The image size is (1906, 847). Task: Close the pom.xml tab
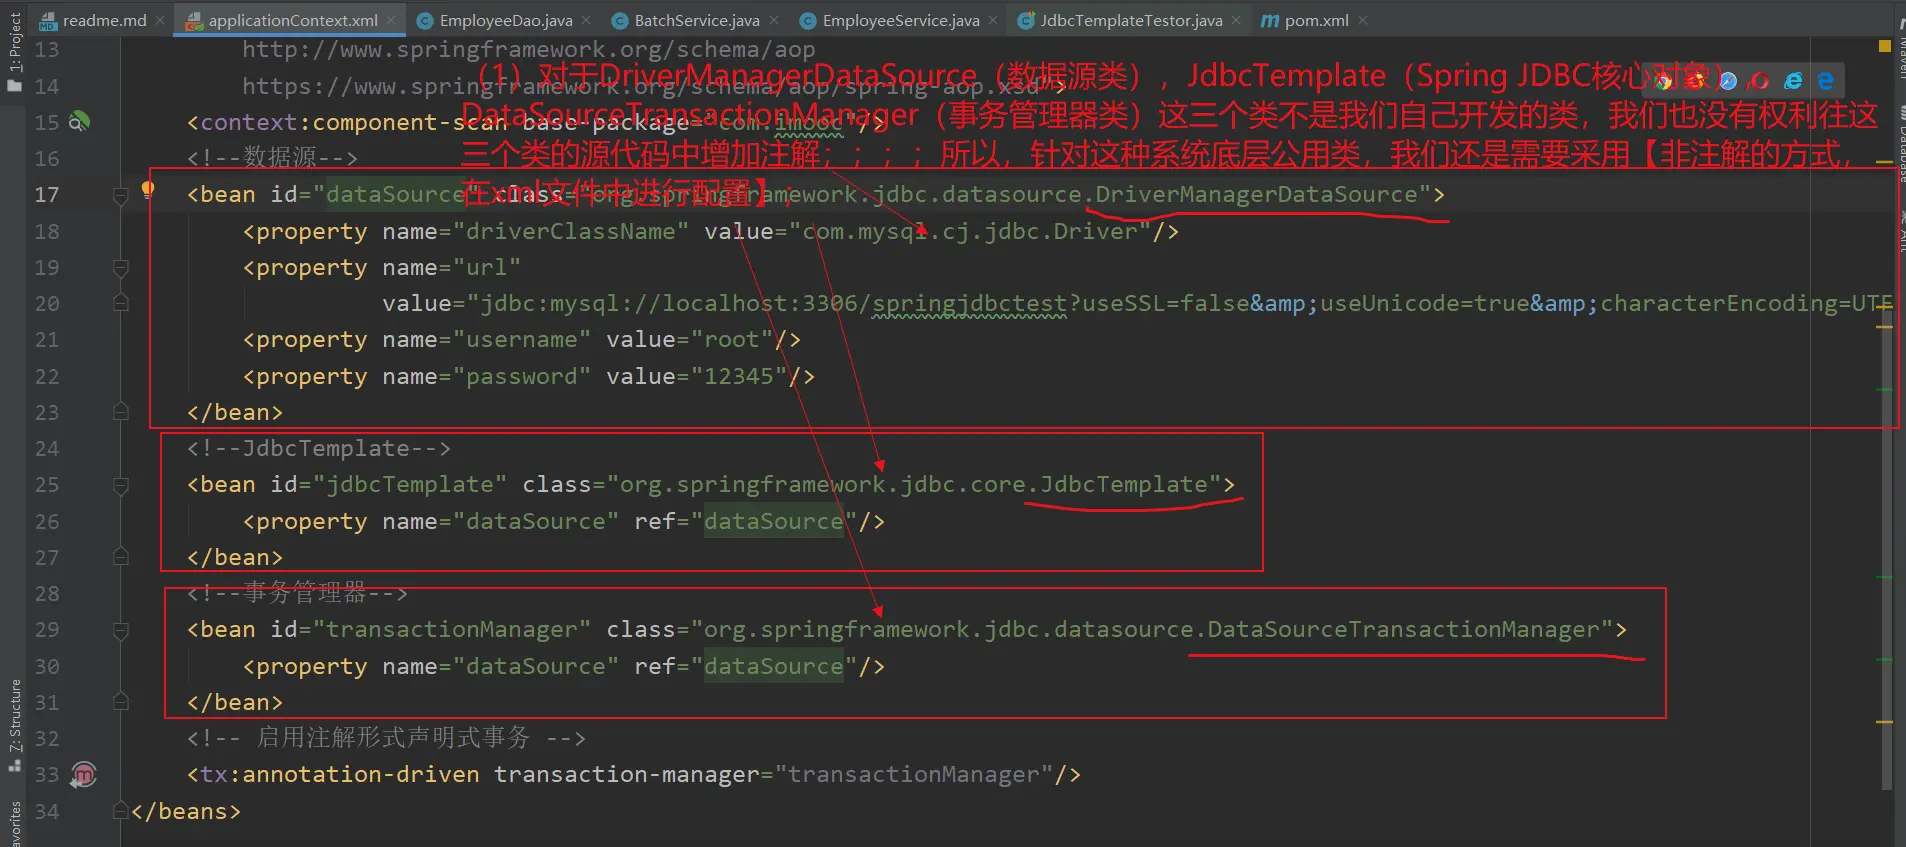[x=1362, y=20]
